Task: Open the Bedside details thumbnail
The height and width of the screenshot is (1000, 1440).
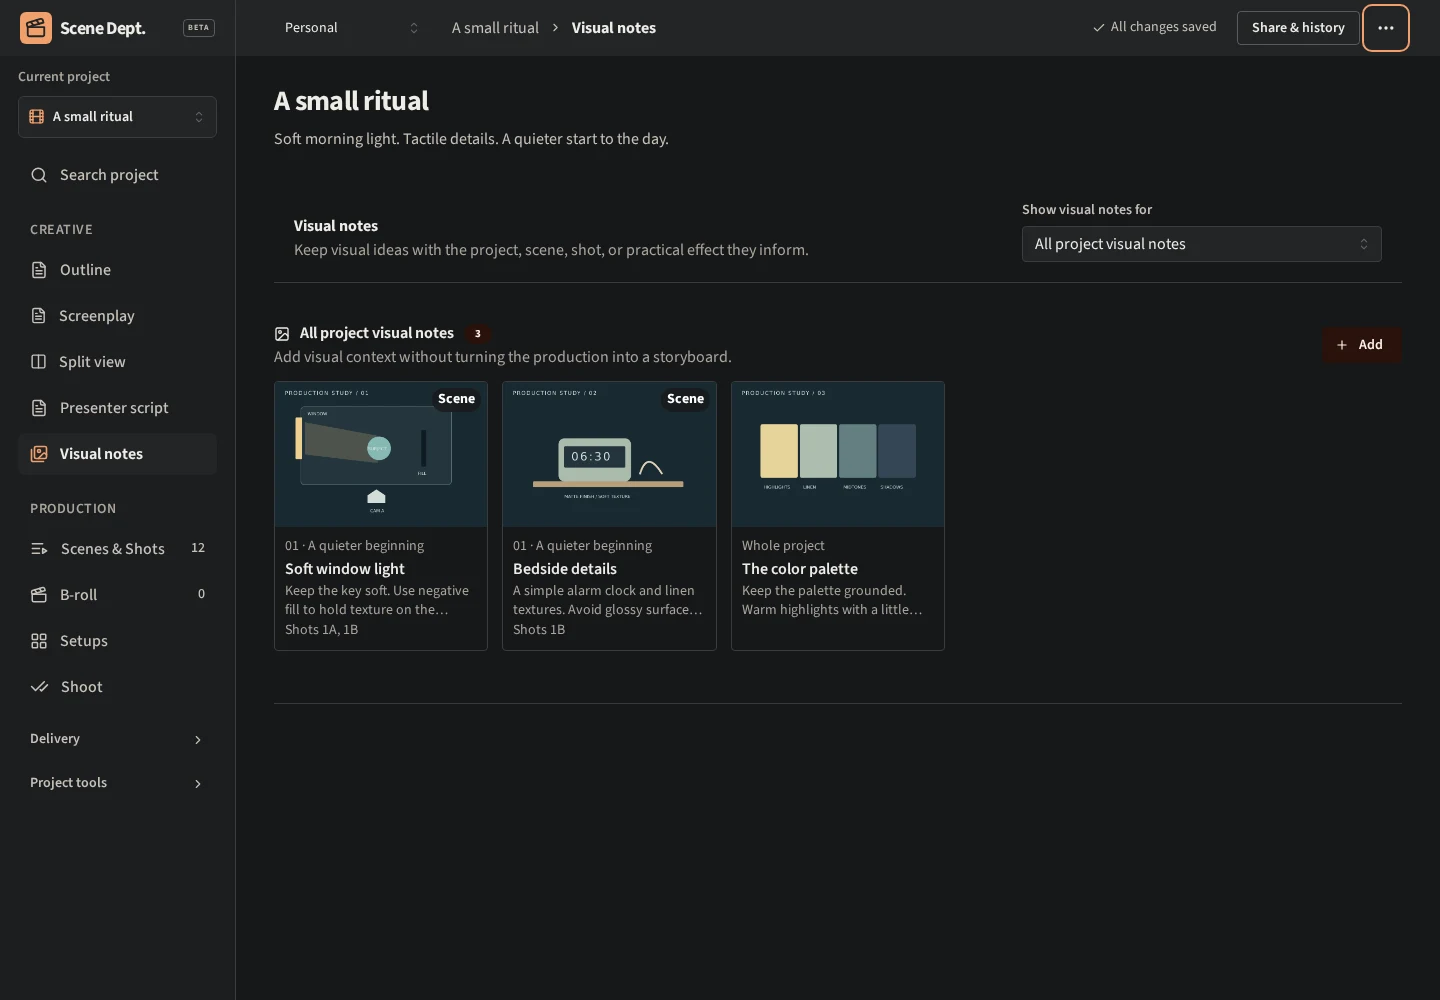Action: pyautogui.click(x=609, y=454)
